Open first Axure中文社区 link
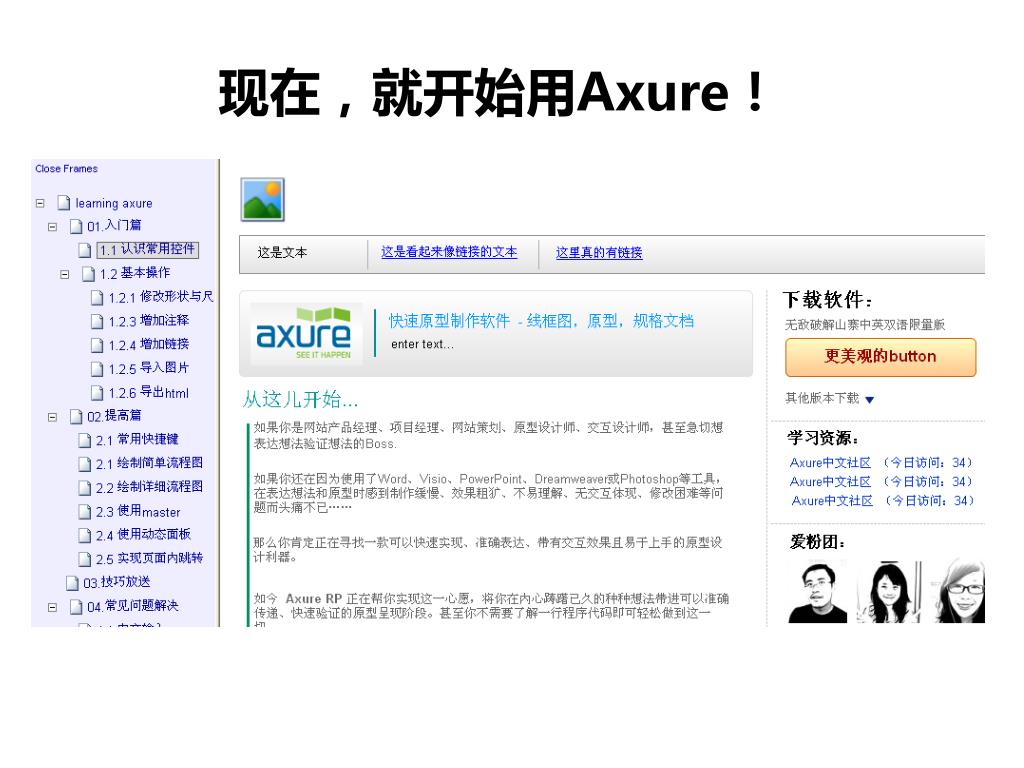This screenshot has width=1024, height=768. point(830,462)
